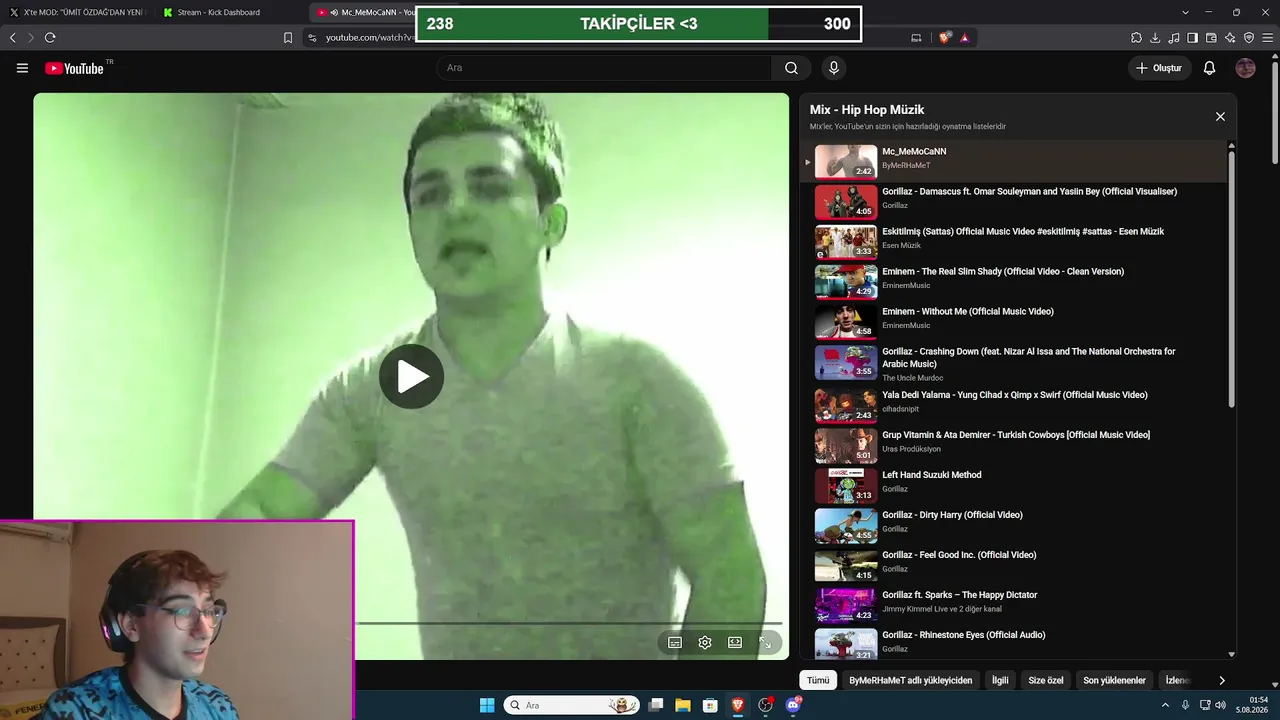Image resolution: width=1280 pixels, height=720 pixels.
Task: Select the Mc_MeMoCaNN YouTube browser tab
Action: [362, 12]
